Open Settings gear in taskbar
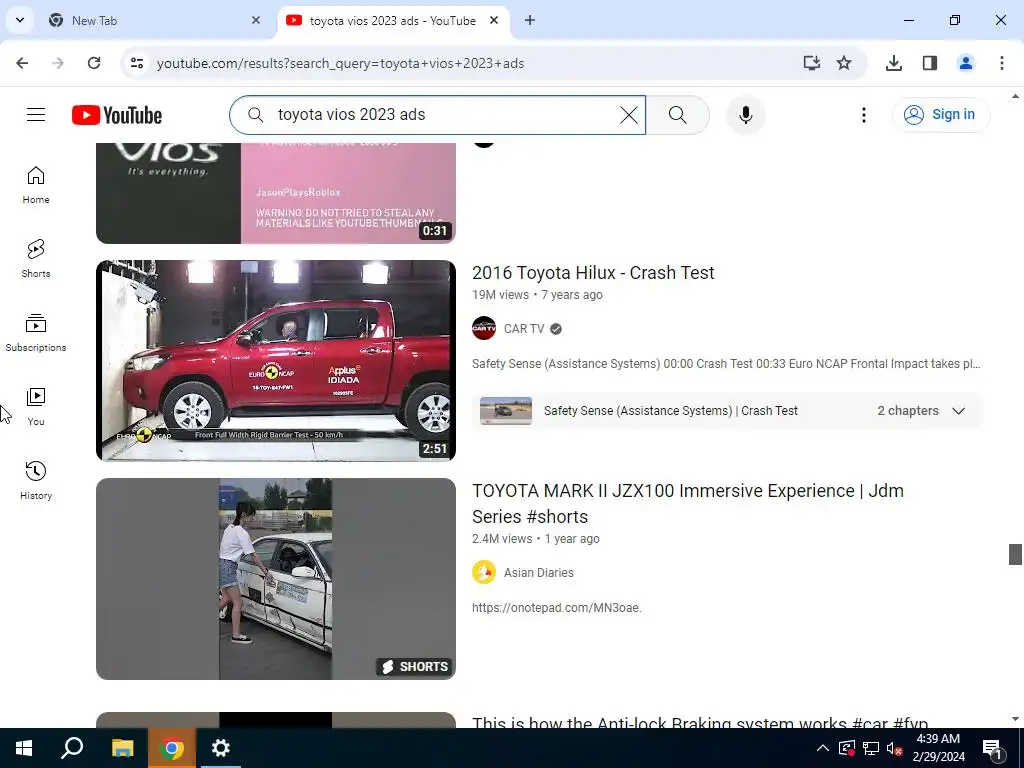This screenshot has width=1024, height=768. click(x=221, y=748)
